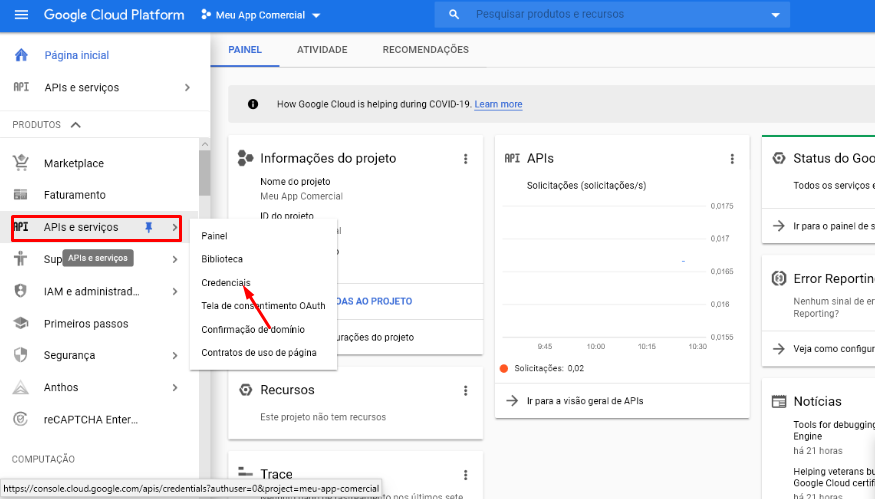Click arrow icon beside Ir para a visão geral de APIs

click(512, 401)
